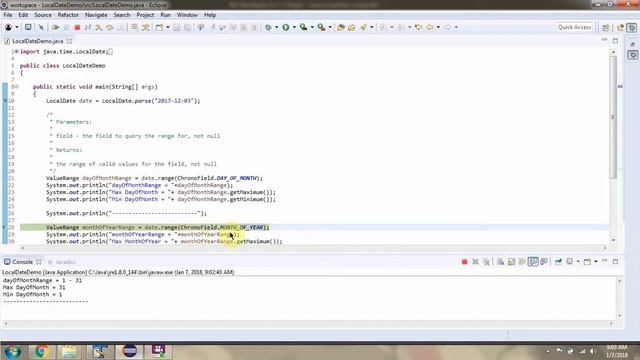640x360 pixels.
Task: Toggle Scroll Lock in Console toolbar
Action: click(511, 262)
